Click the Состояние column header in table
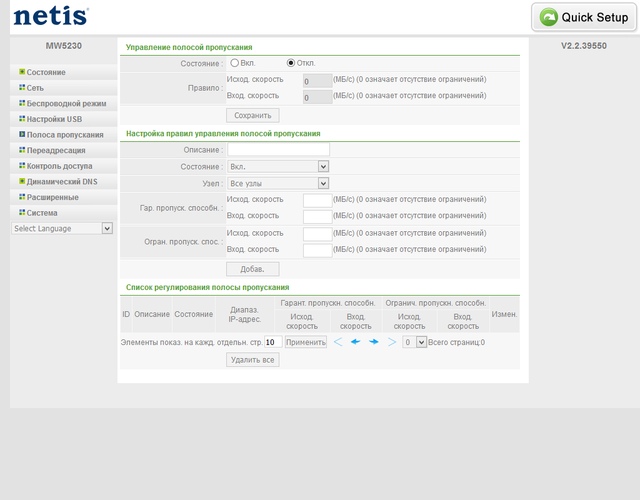This screenshot has height=500, width=640. click(193, 314)
